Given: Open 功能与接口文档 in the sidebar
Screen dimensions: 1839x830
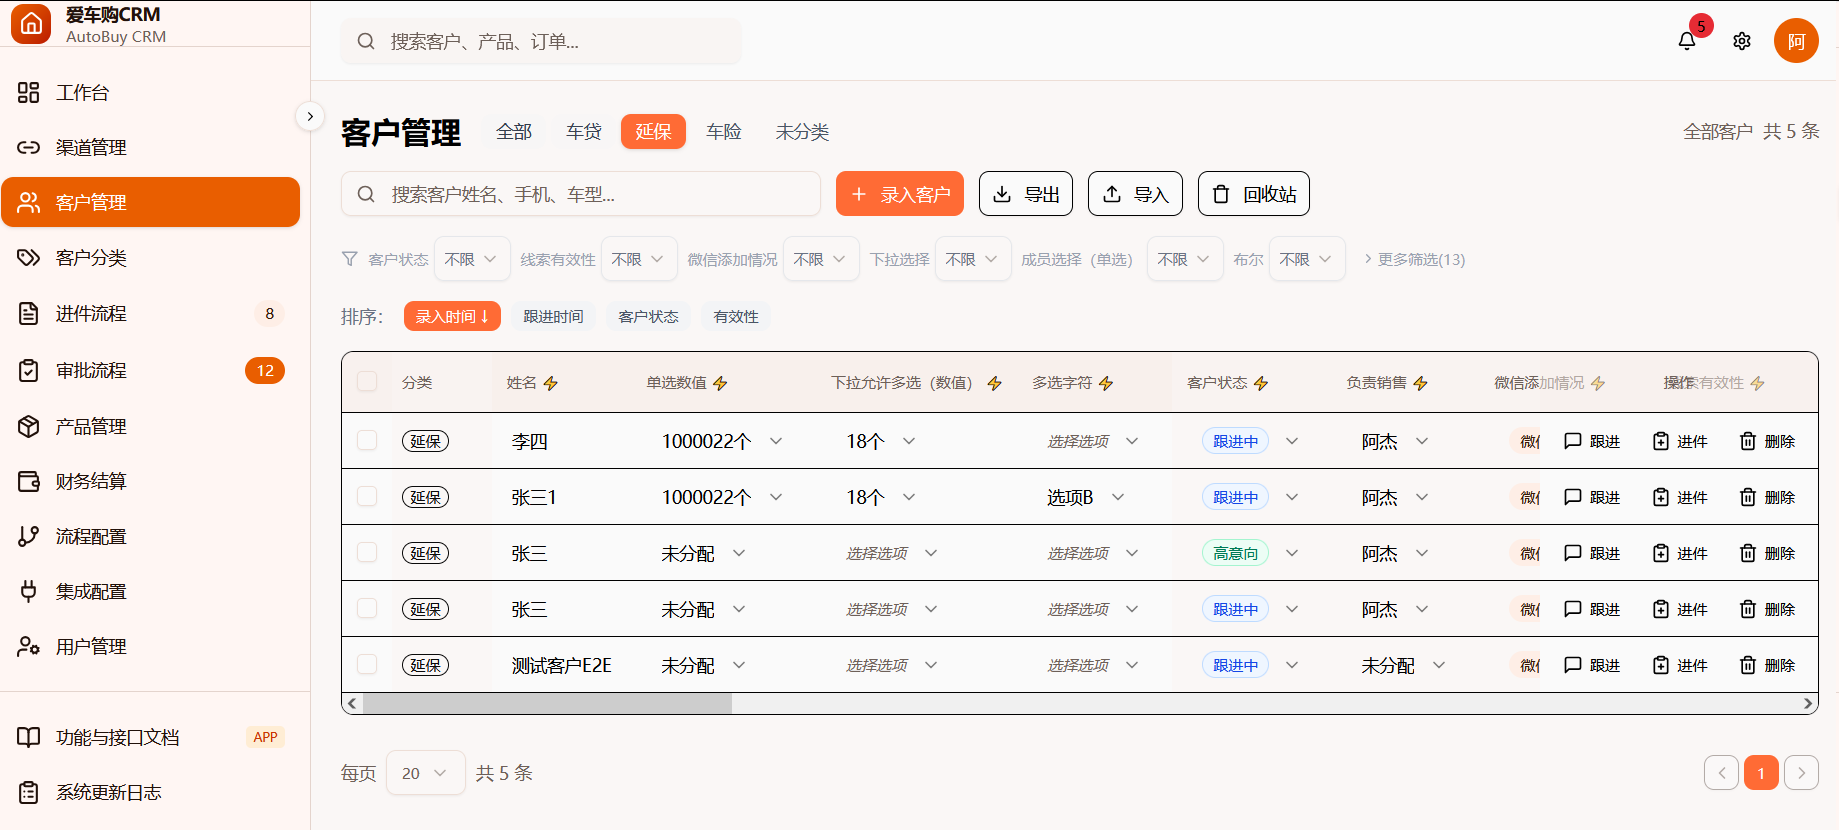Looking at the screenshot, I should tap(150, 737).
